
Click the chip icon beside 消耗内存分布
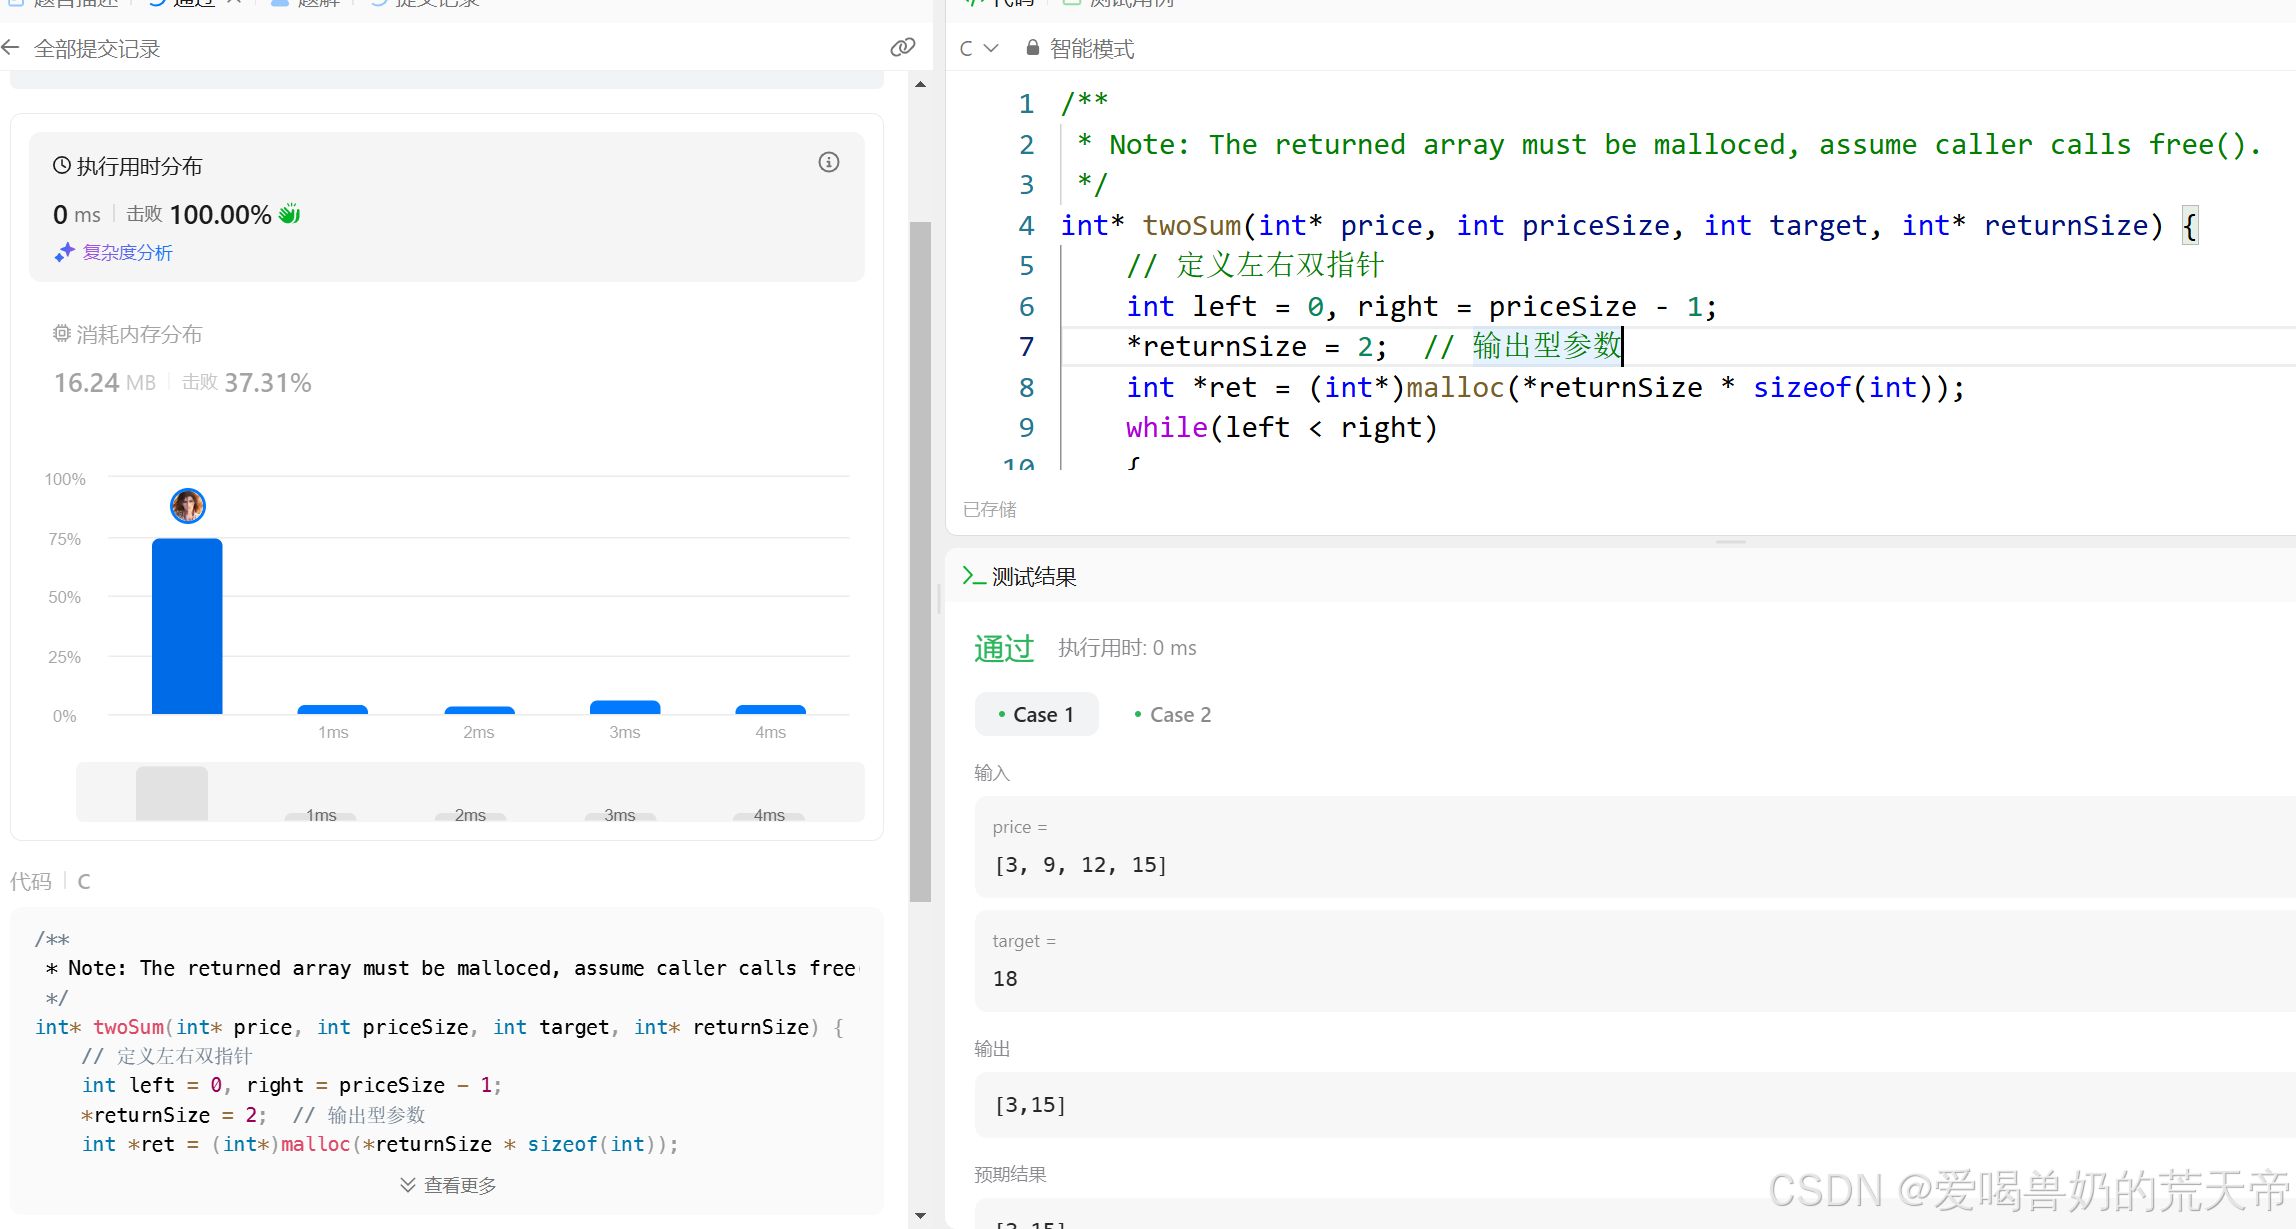[x=62, y=334]
